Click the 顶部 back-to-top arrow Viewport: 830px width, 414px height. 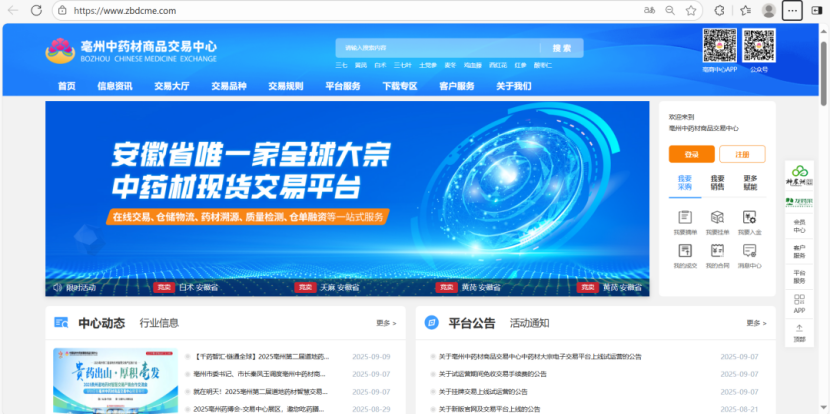point(799,333)
